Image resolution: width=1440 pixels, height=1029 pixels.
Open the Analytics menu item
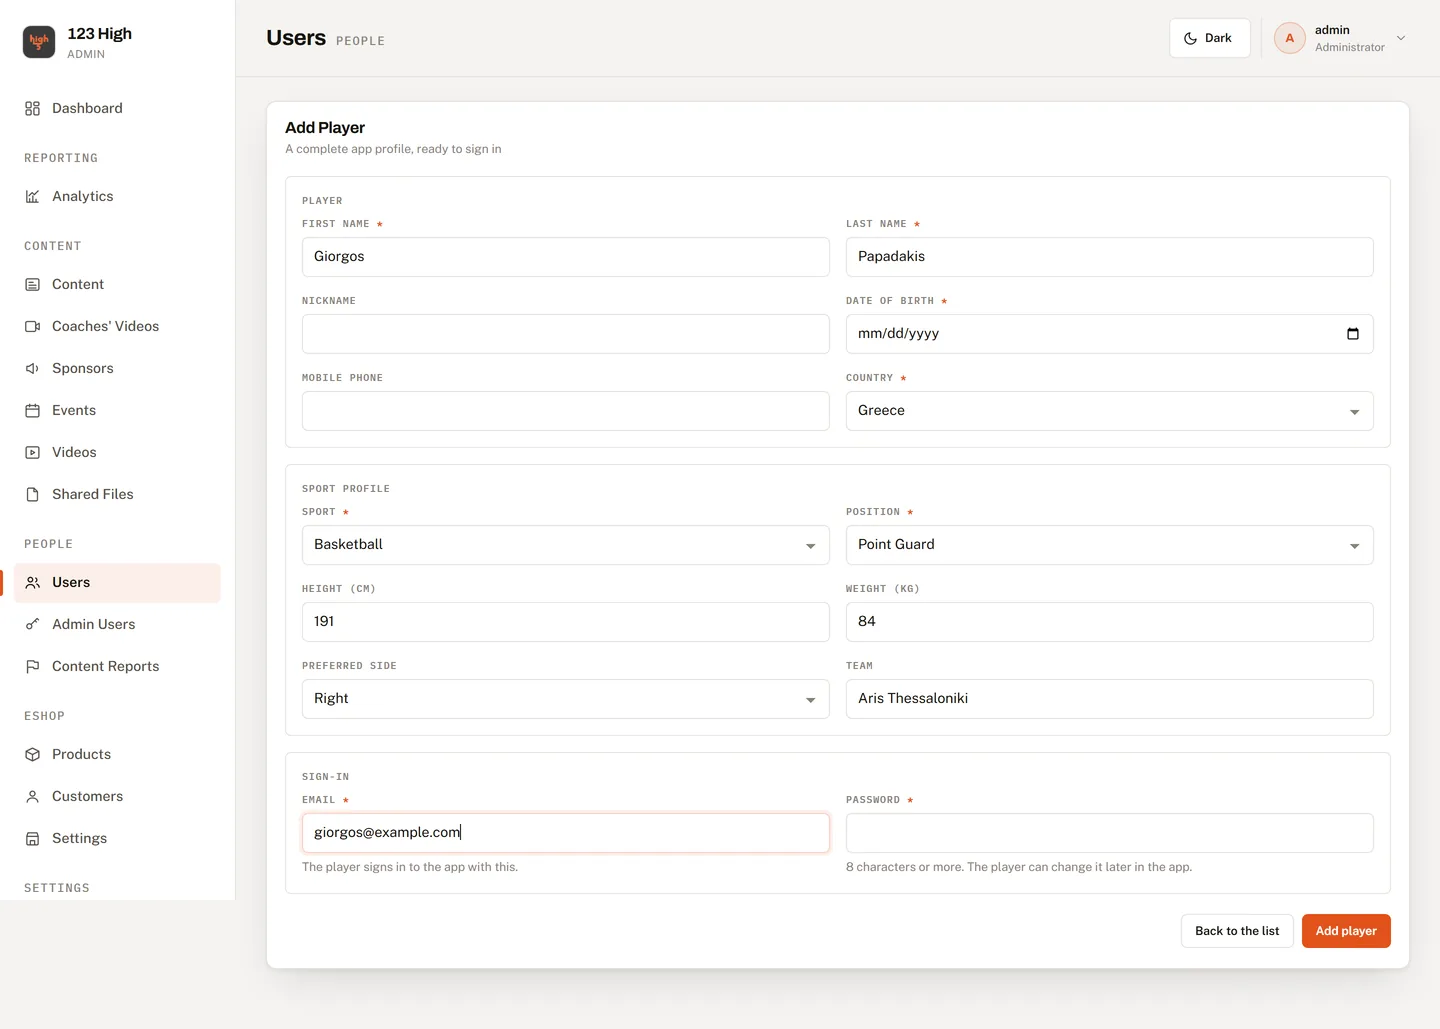coord(118,197)
